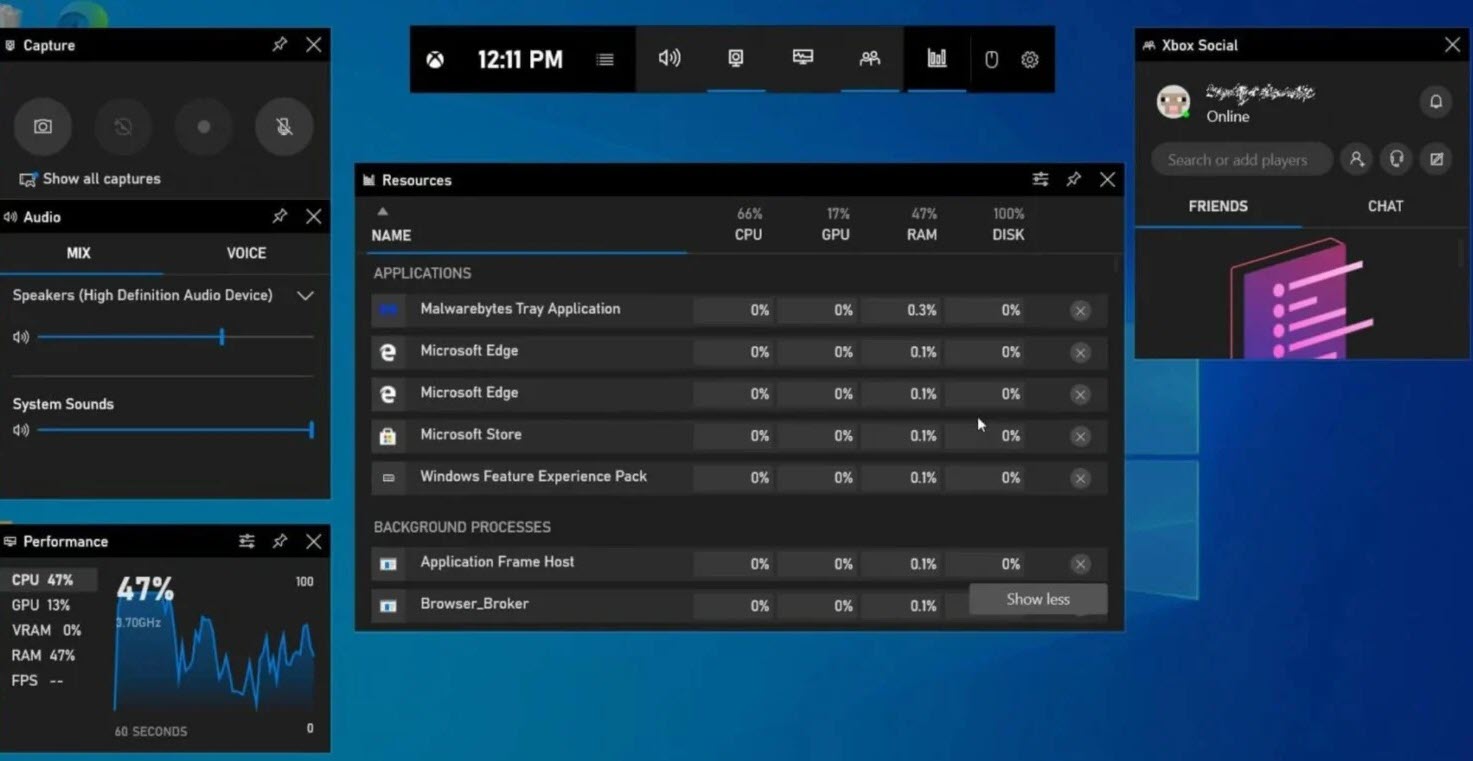
Task: End Malwarebytes Tray Application with its X
Action: click(x=1080, y=311)
